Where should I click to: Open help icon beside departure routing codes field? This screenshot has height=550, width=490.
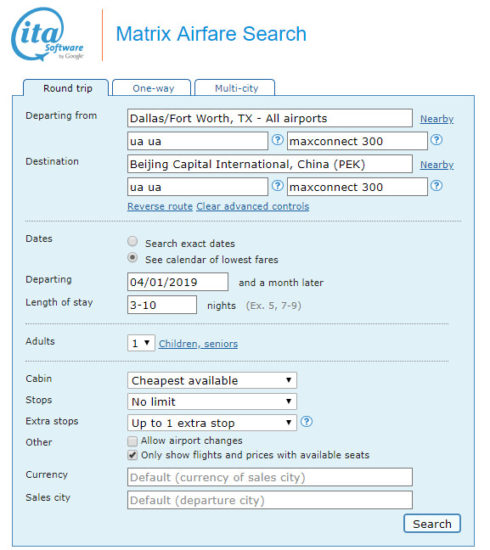coord(277,140)
